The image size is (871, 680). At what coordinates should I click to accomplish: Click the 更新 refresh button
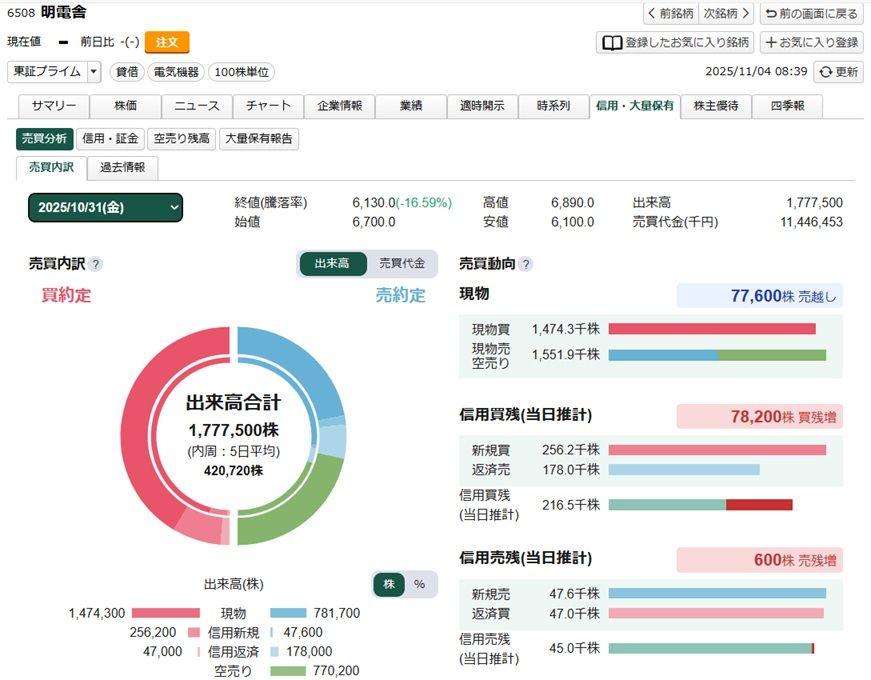[x=838, y=72]
